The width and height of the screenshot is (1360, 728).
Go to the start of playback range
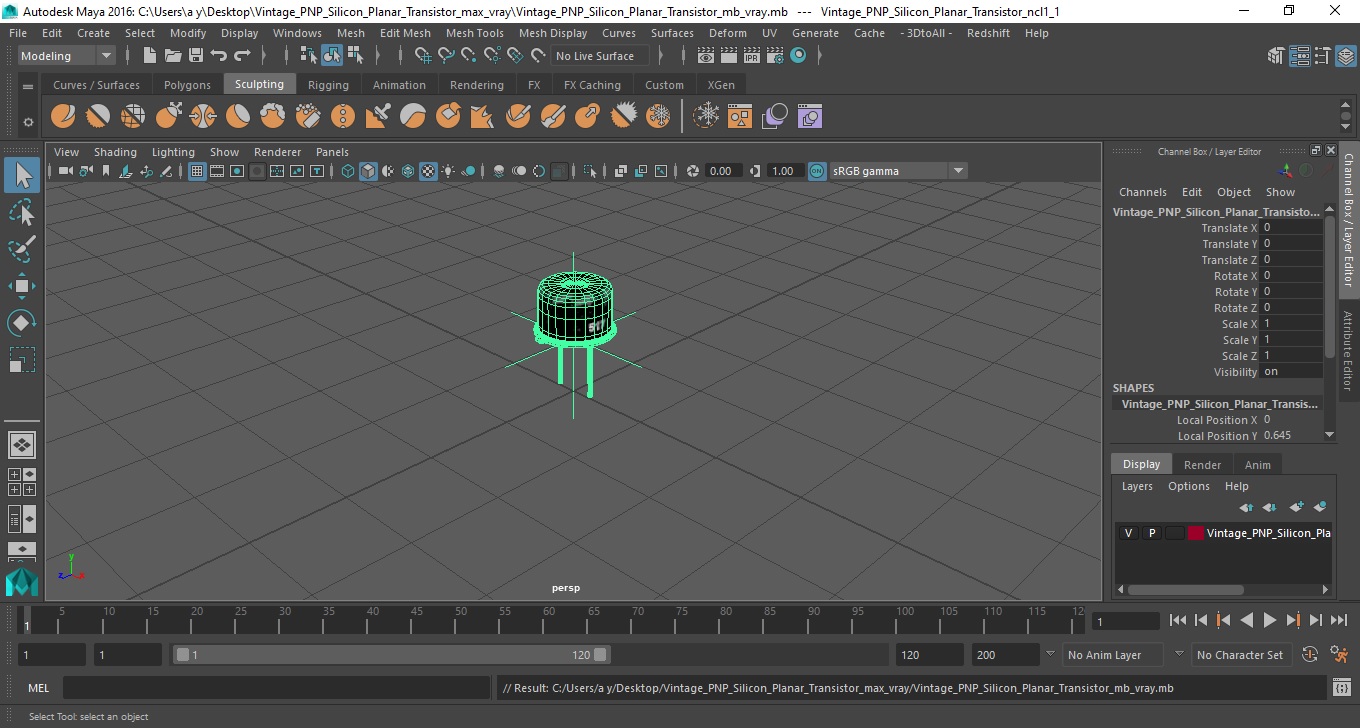coord(1178,620)
